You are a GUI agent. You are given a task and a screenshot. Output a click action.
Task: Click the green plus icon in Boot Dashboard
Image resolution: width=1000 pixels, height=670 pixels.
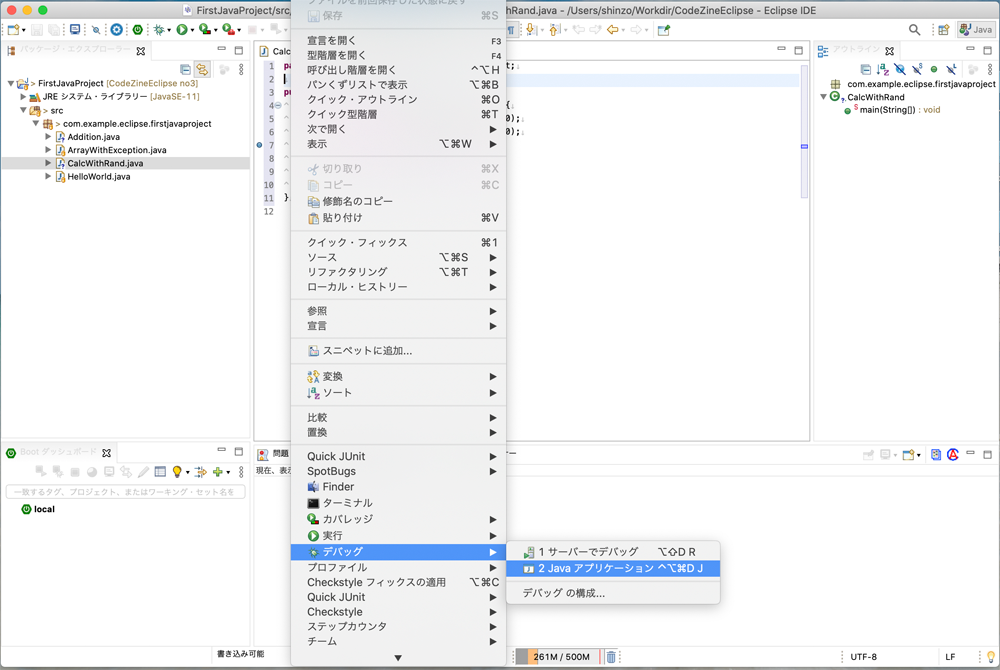(x=218, y=472)
